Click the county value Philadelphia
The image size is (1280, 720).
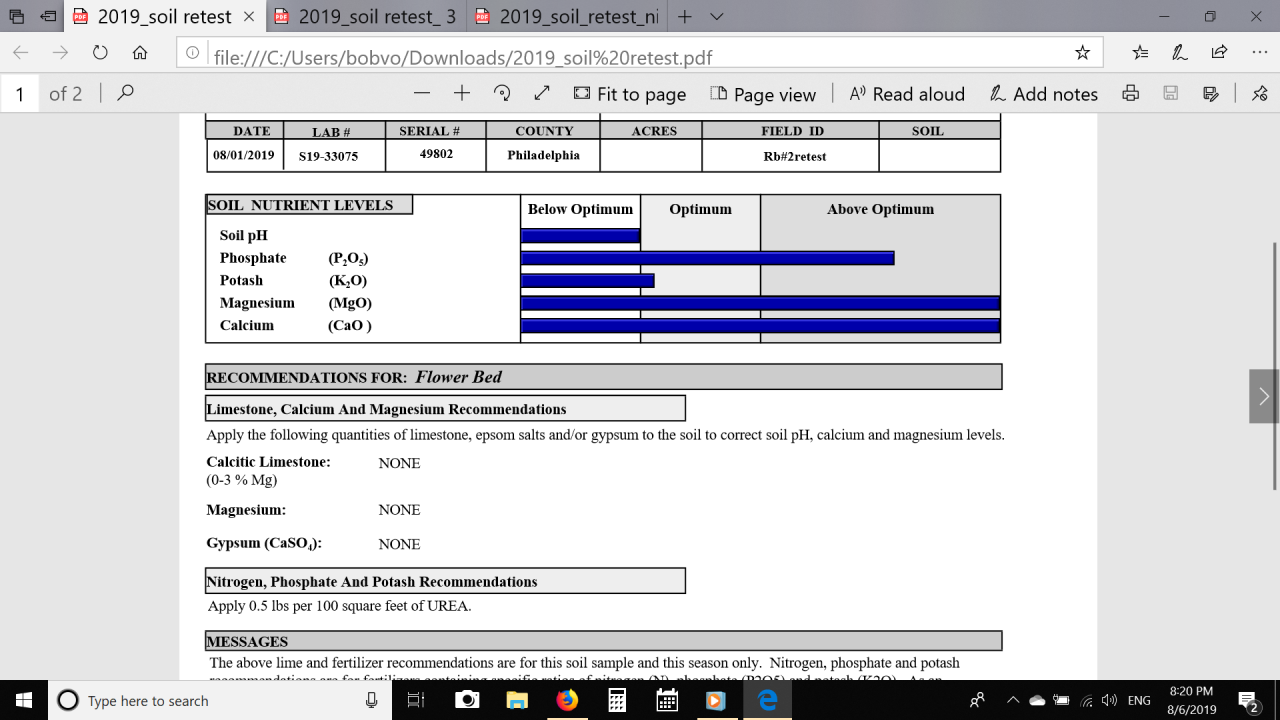pyautogui.click(x=544, y=155)
